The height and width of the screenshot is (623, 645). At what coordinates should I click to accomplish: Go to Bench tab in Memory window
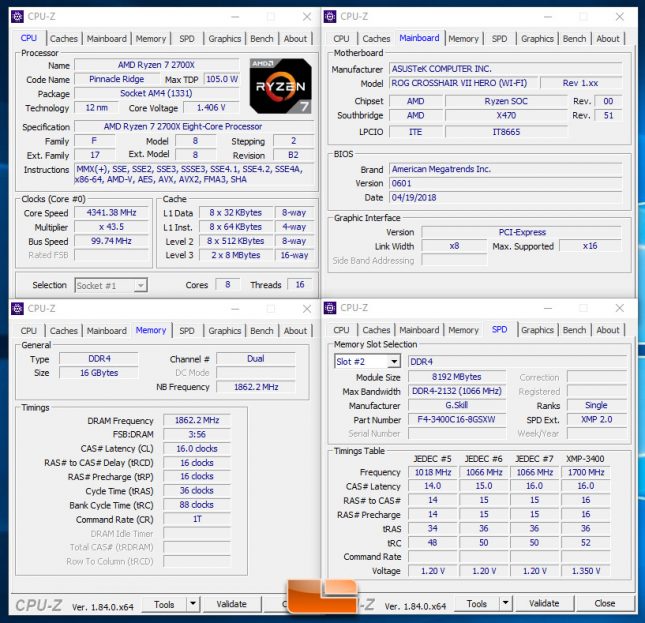tap(262, 331)
